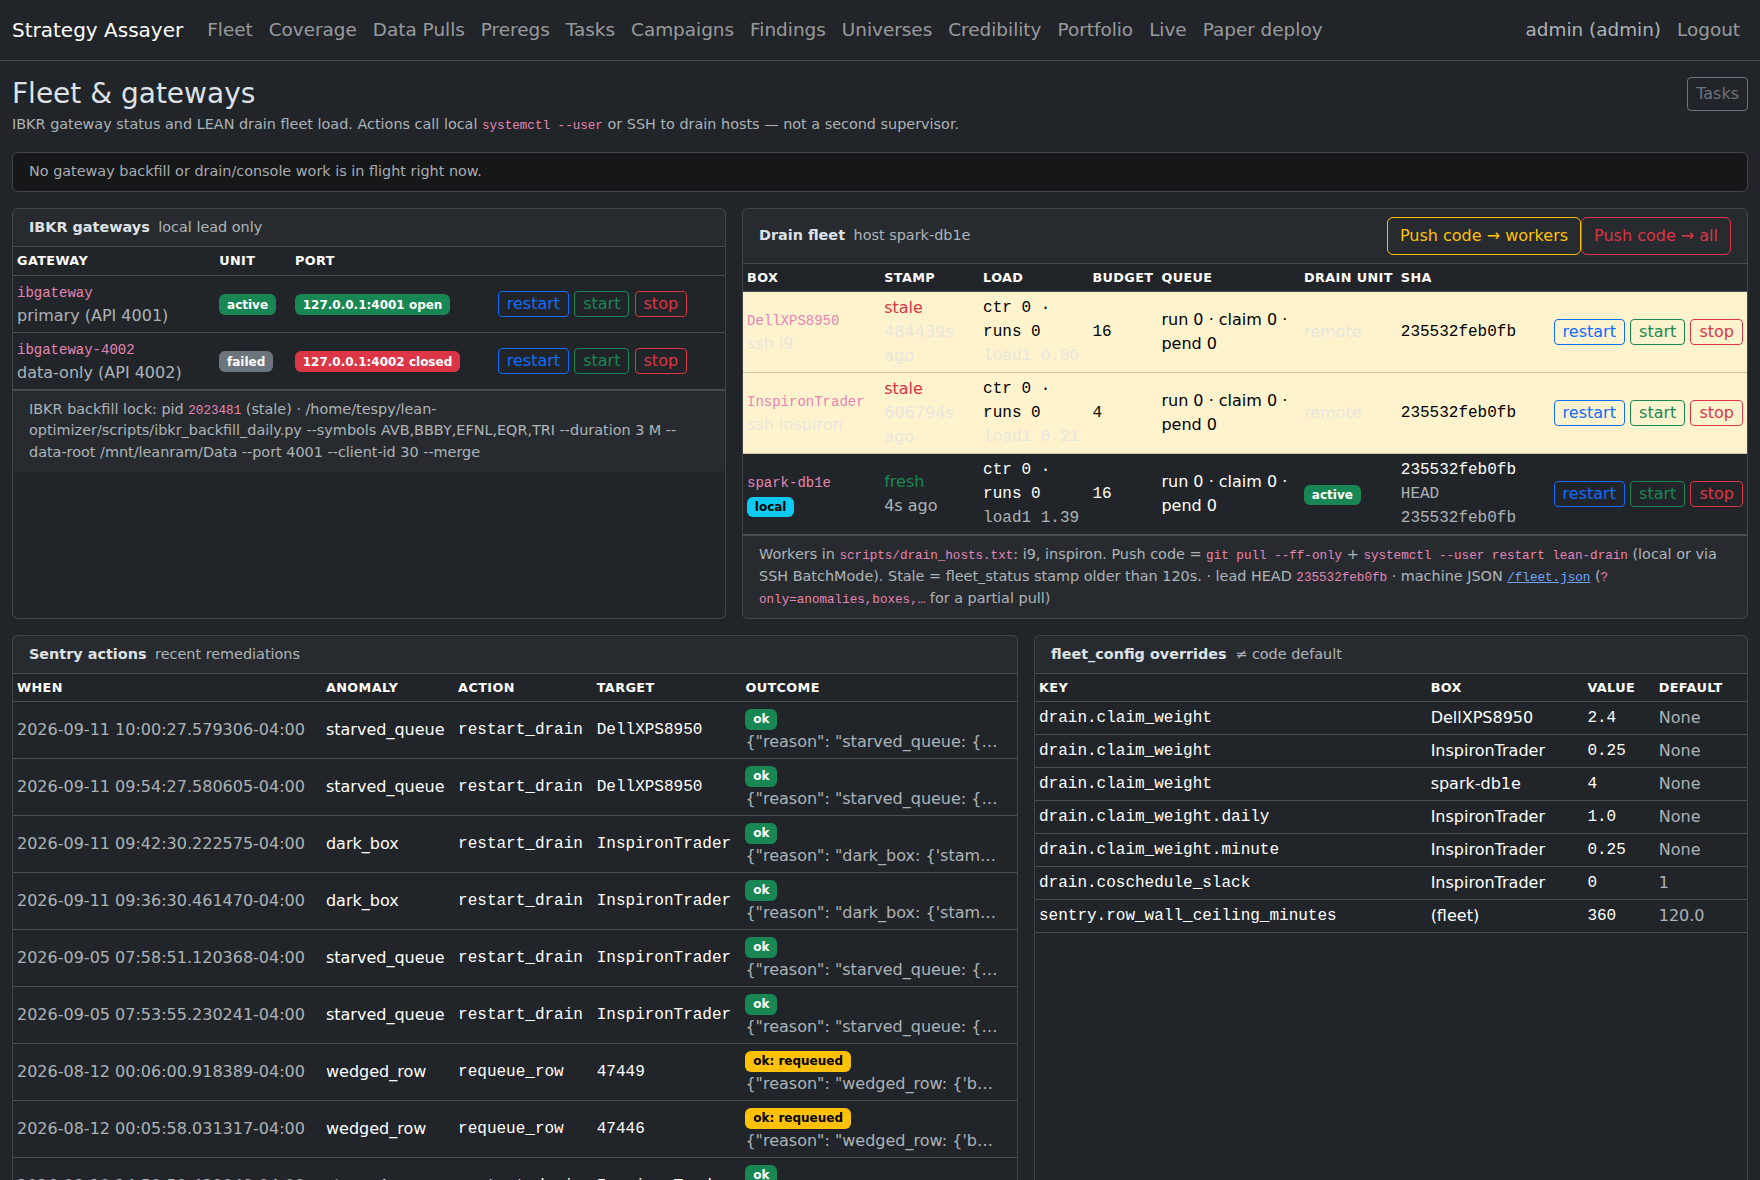The width and height of the screenshot is (1760, 1180).
Task: Click value 2.4 for DellXPS8950 claim weight
Action: pos(1602,717)
